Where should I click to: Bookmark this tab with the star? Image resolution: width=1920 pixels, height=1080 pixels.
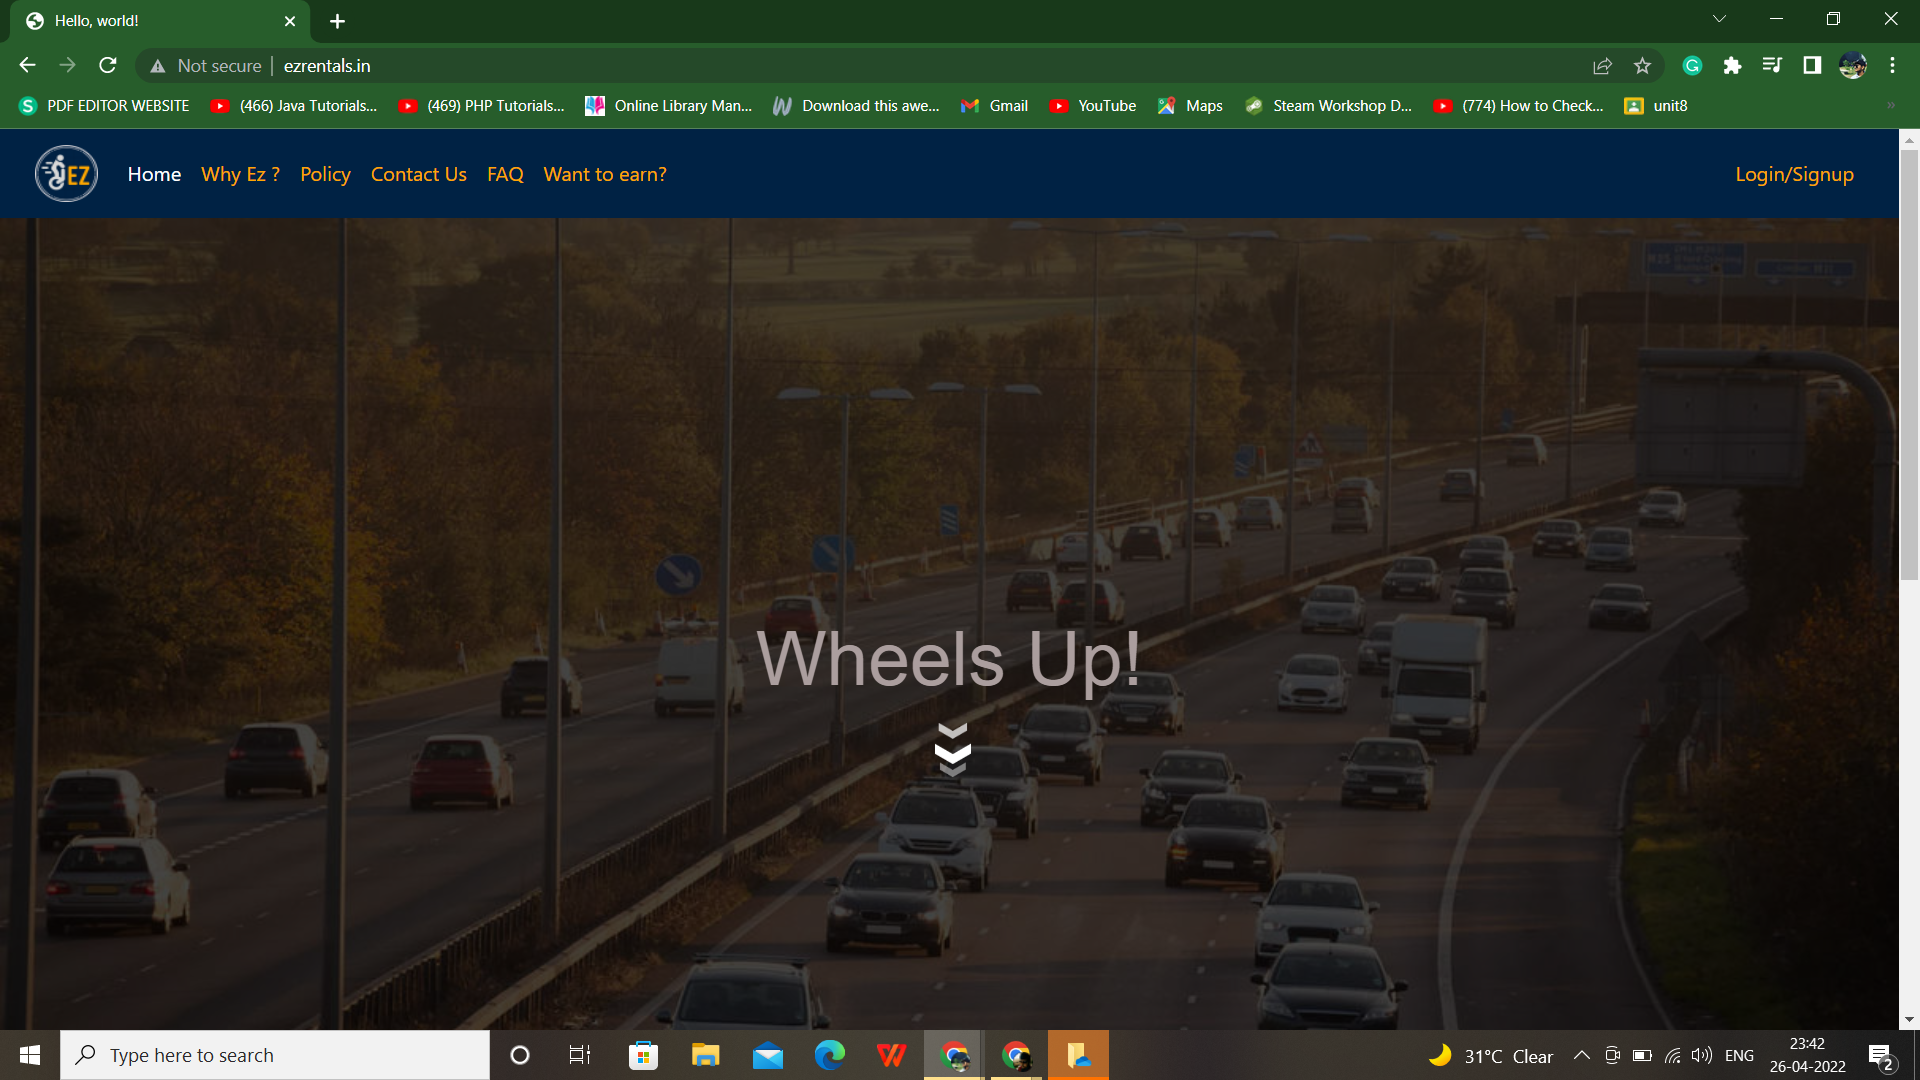tap(1642, 66)
